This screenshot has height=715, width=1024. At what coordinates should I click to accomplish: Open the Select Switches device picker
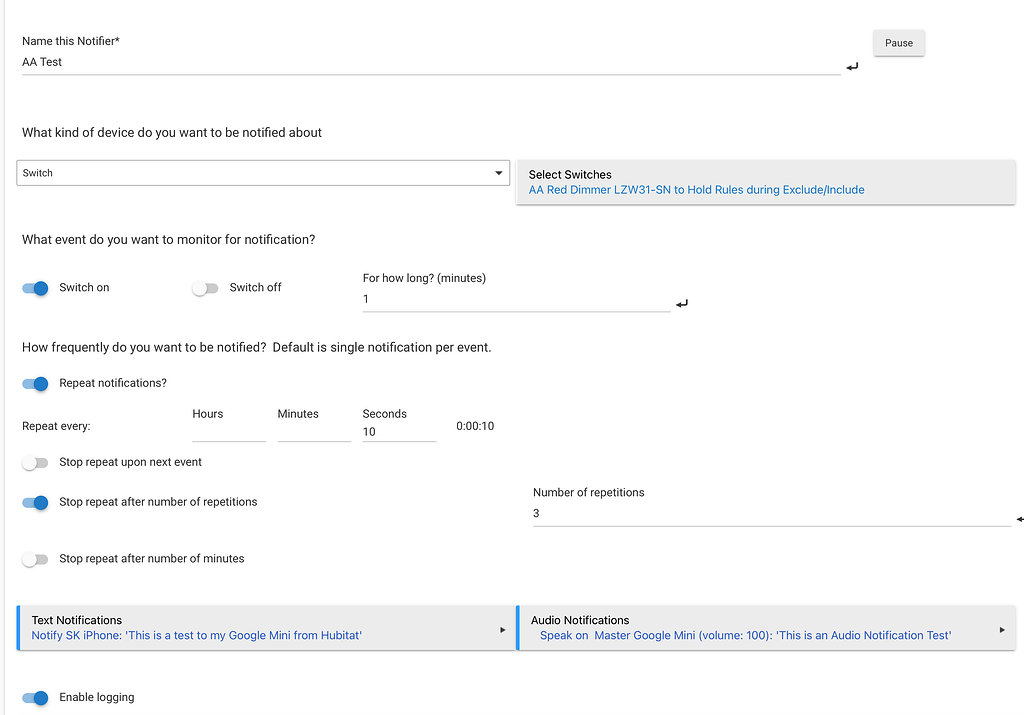(765, 182)
